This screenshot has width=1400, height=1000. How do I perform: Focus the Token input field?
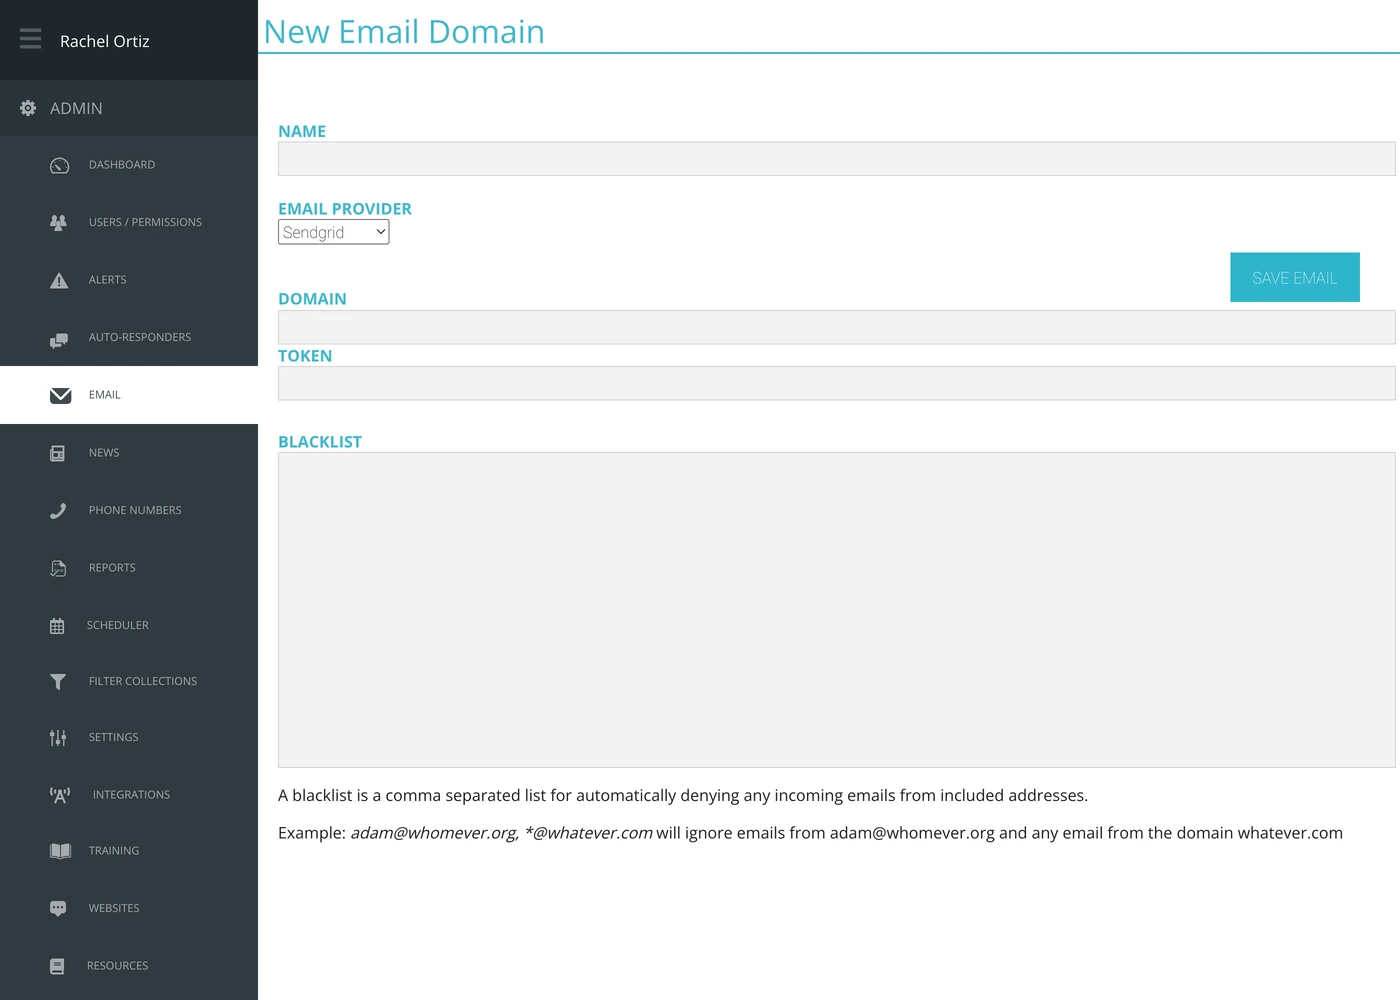pyautogui.click(x=836, y=383)
